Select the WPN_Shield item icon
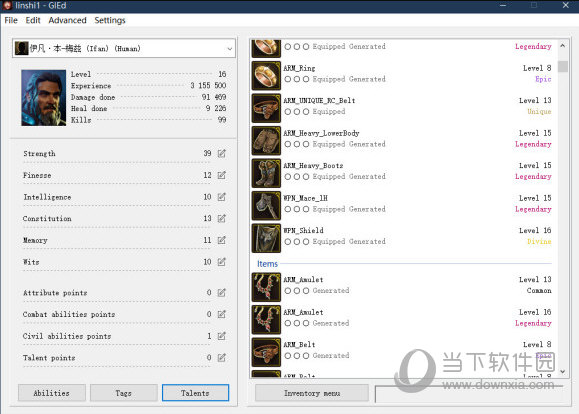Screen dimensions: 579x414 [266, 238]
